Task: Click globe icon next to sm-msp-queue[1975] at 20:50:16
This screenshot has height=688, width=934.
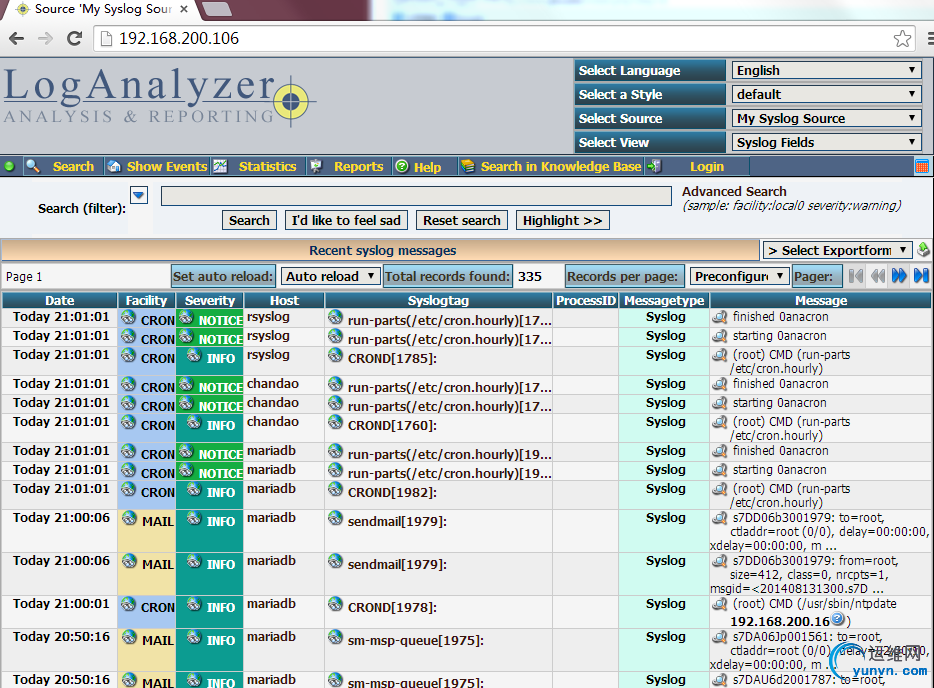Action: point(335,637)
